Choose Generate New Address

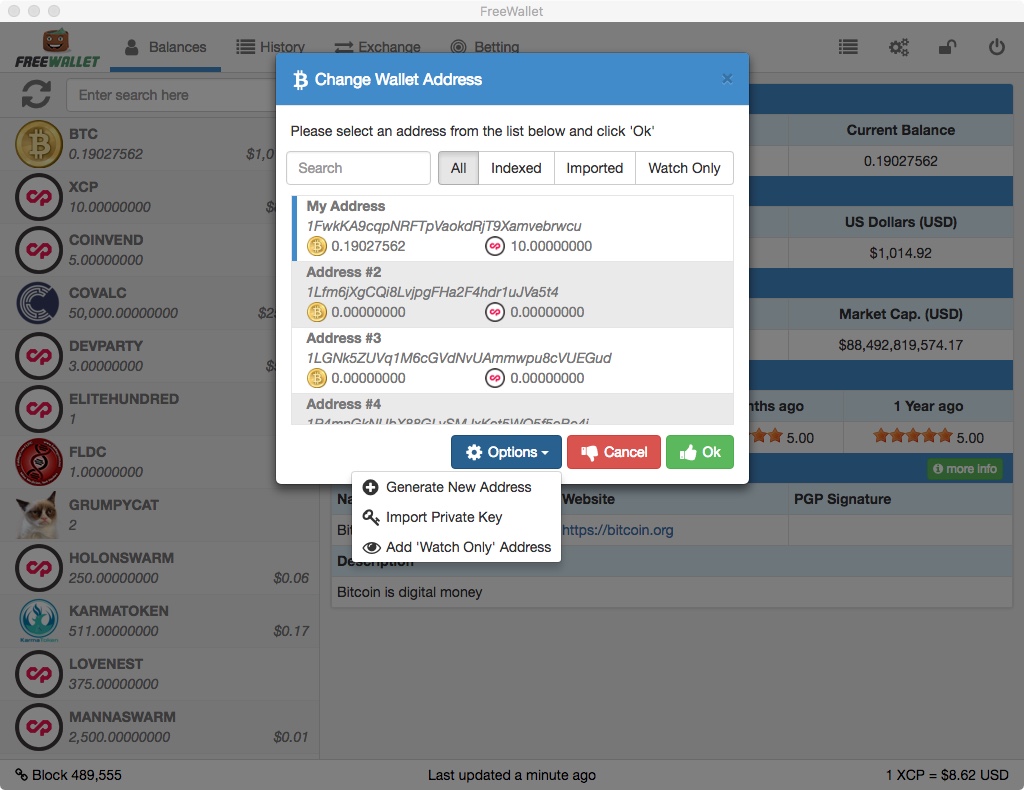point(456,487)
